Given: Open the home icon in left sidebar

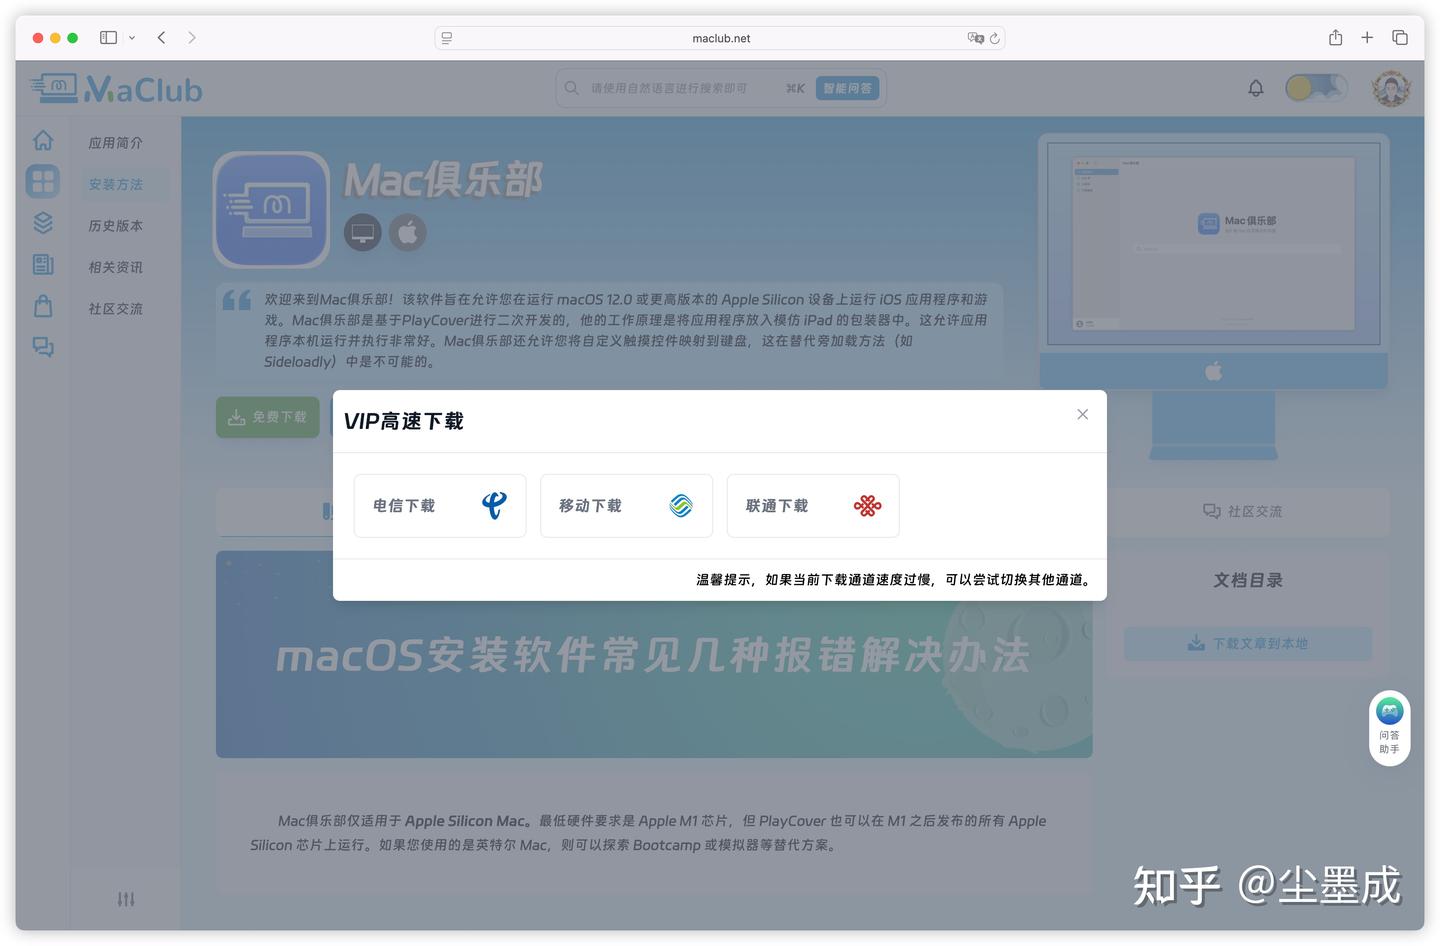Looking at the screenshot, I should (43, 140).
